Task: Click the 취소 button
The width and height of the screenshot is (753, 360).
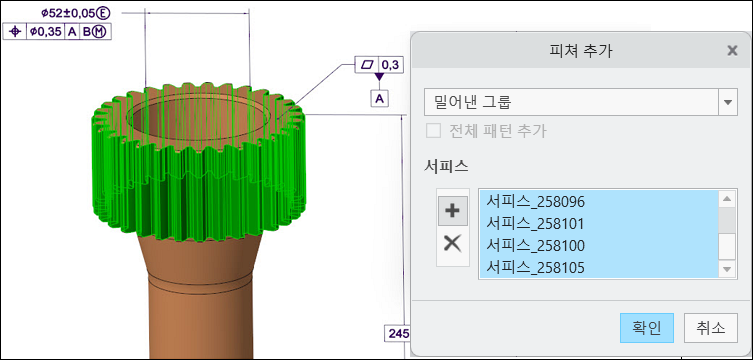Action: coord(710,328)
